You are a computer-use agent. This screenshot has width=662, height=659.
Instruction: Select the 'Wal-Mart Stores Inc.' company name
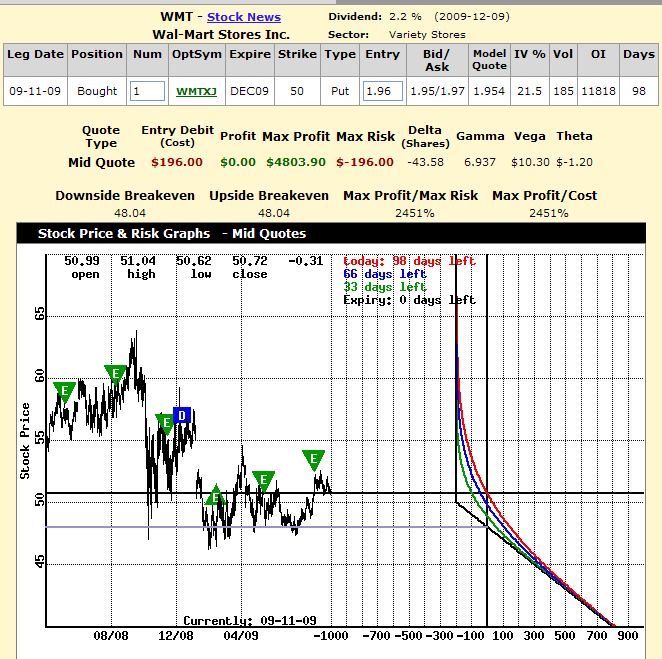tap(221, 35)
